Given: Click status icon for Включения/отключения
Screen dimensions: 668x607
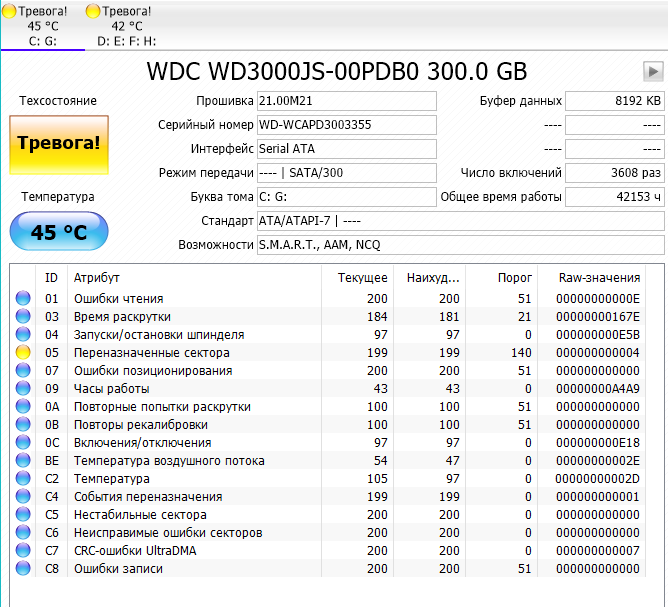Looking at the screenshot, I should (23, 442).
